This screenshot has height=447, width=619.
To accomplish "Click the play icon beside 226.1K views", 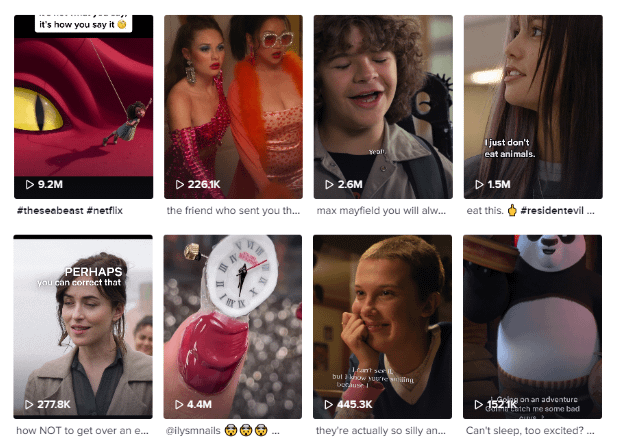I will coord(180,184).
